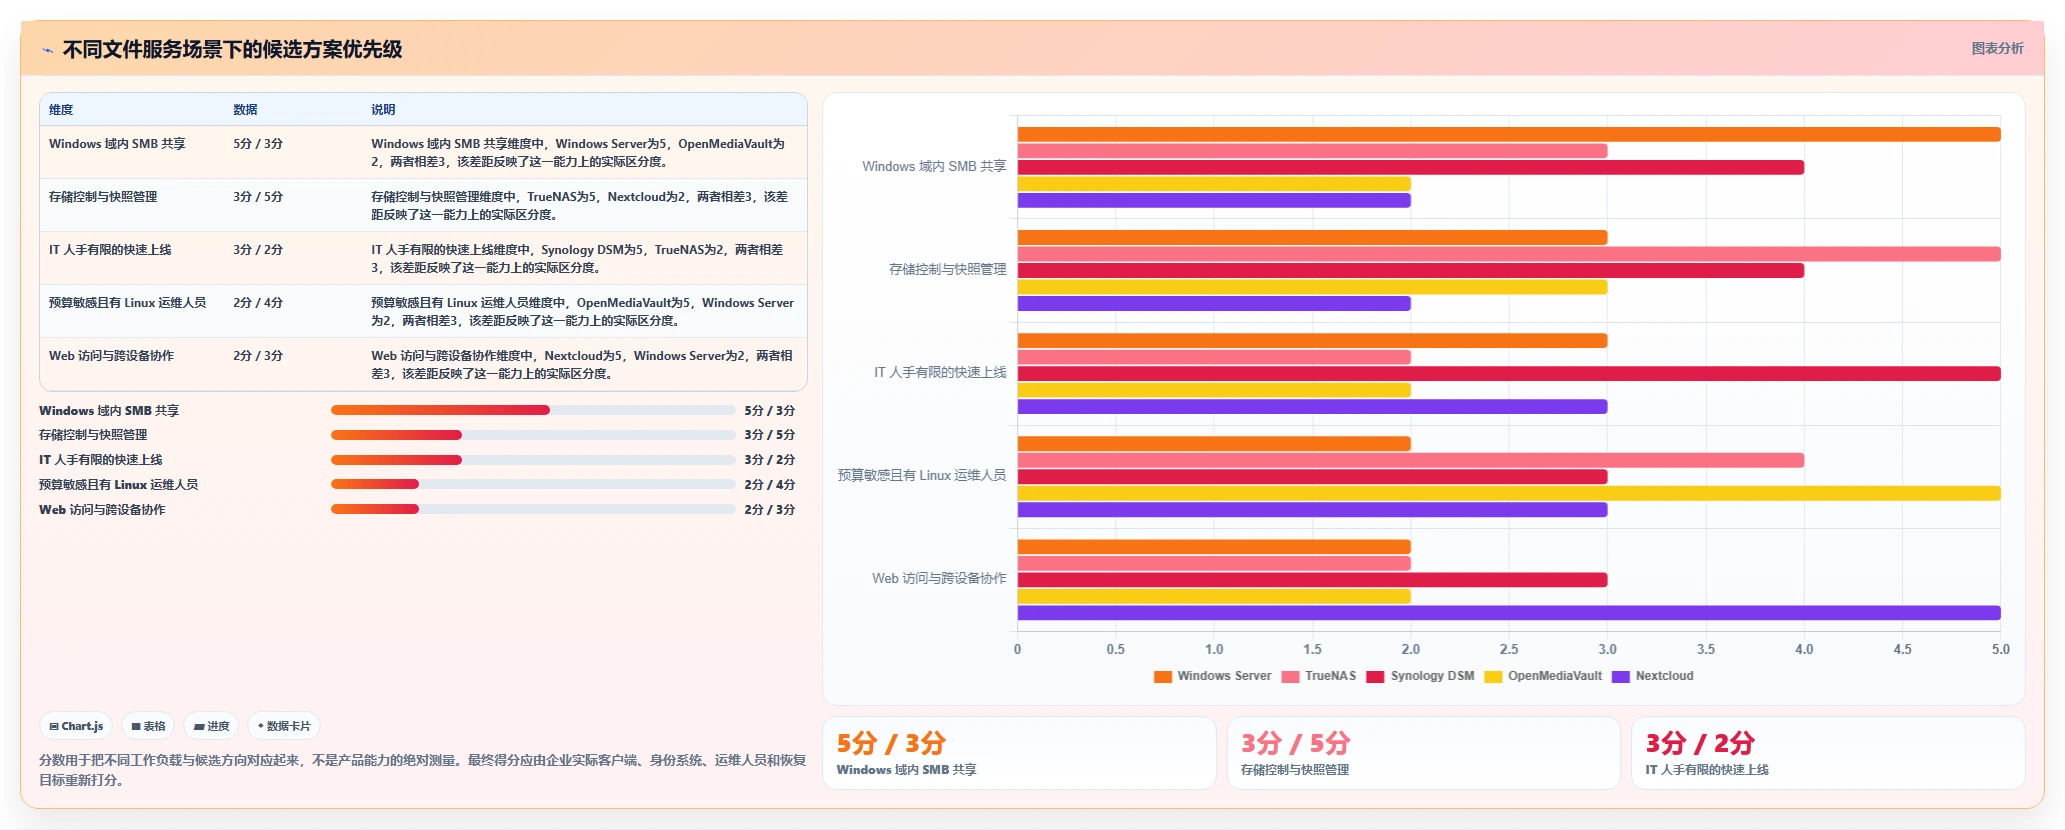
Task: Click the 预算敏感且有 Linux 运维人员 progress bar
Action: 533,484
